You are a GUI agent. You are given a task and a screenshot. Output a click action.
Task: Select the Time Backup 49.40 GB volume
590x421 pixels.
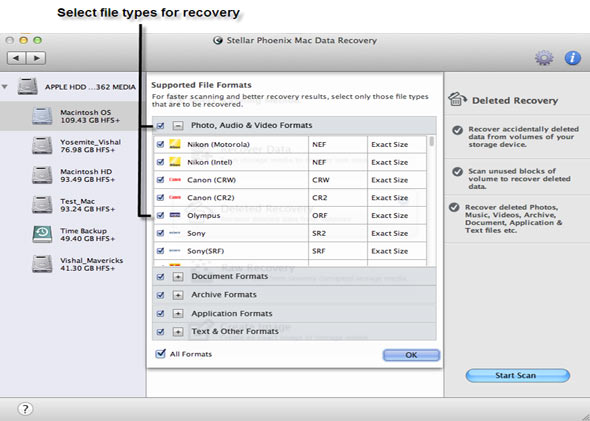click(73, 234)
